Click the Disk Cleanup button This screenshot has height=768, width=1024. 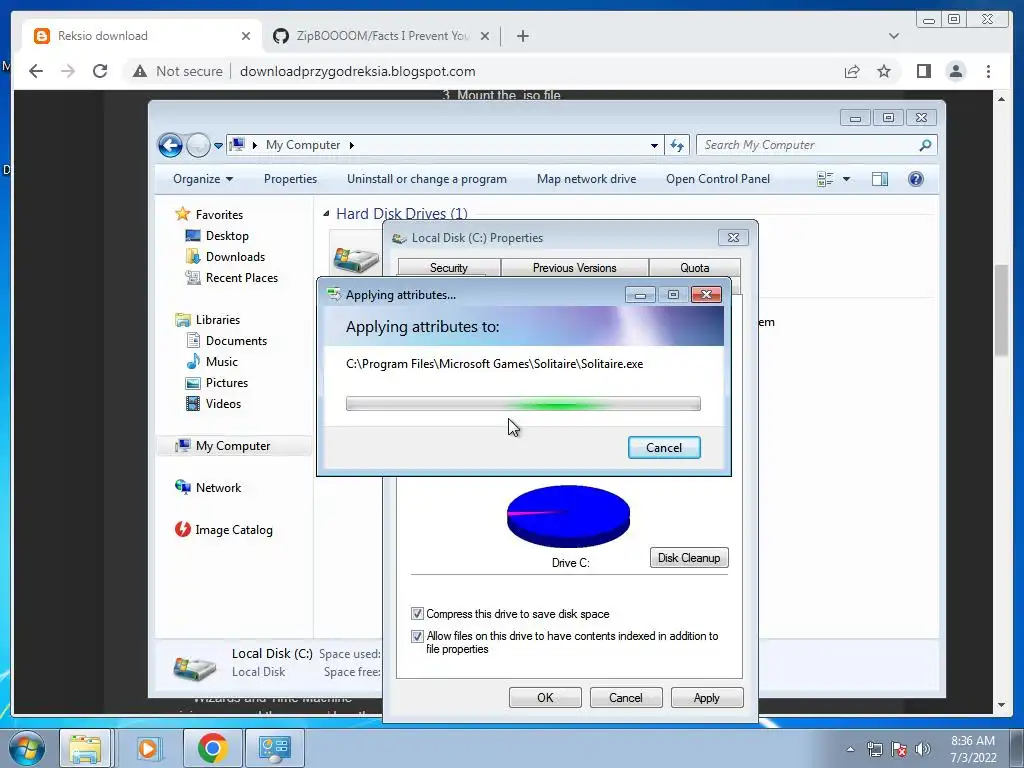click(688, 558)
